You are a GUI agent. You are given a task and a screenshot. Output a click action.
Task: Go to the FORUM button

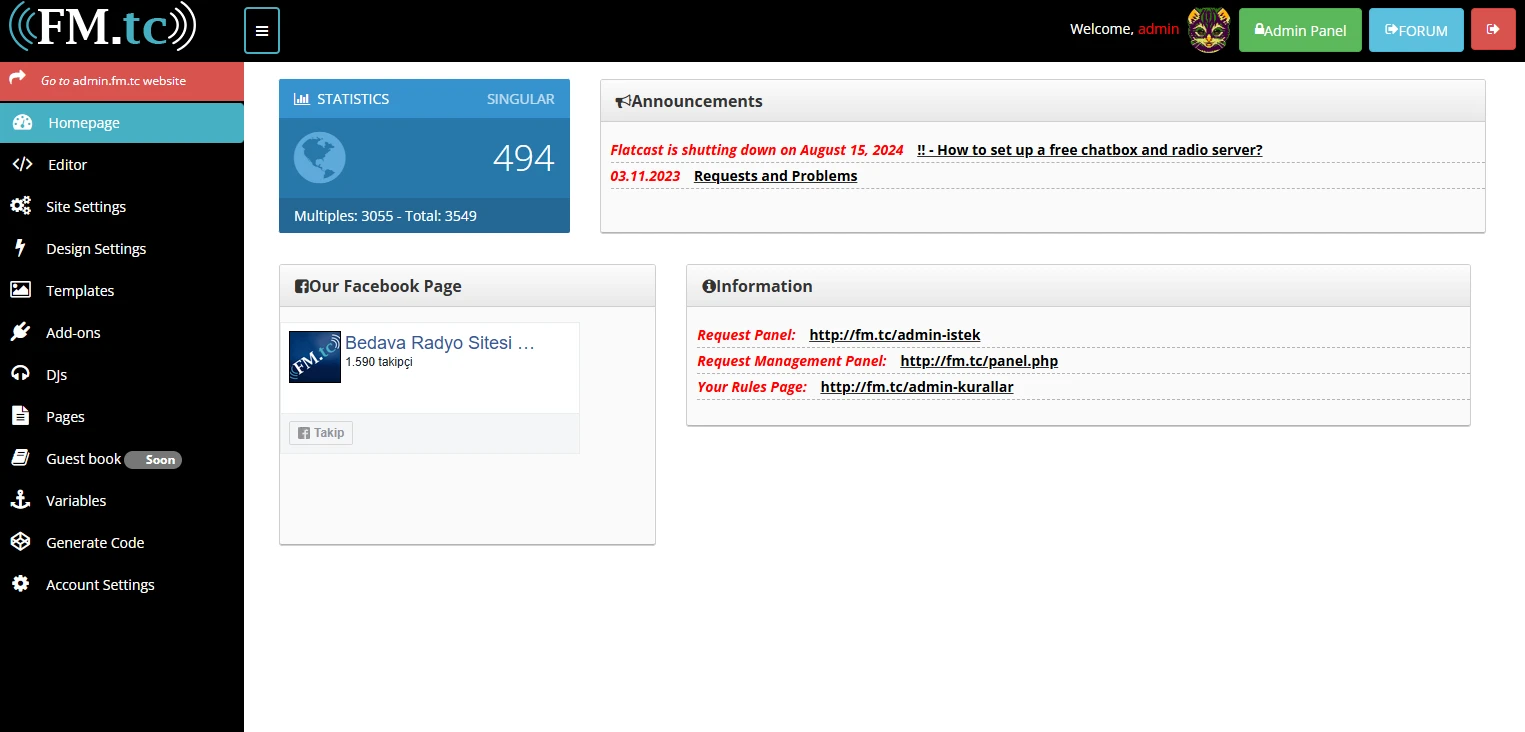[x=1415, y=30]
